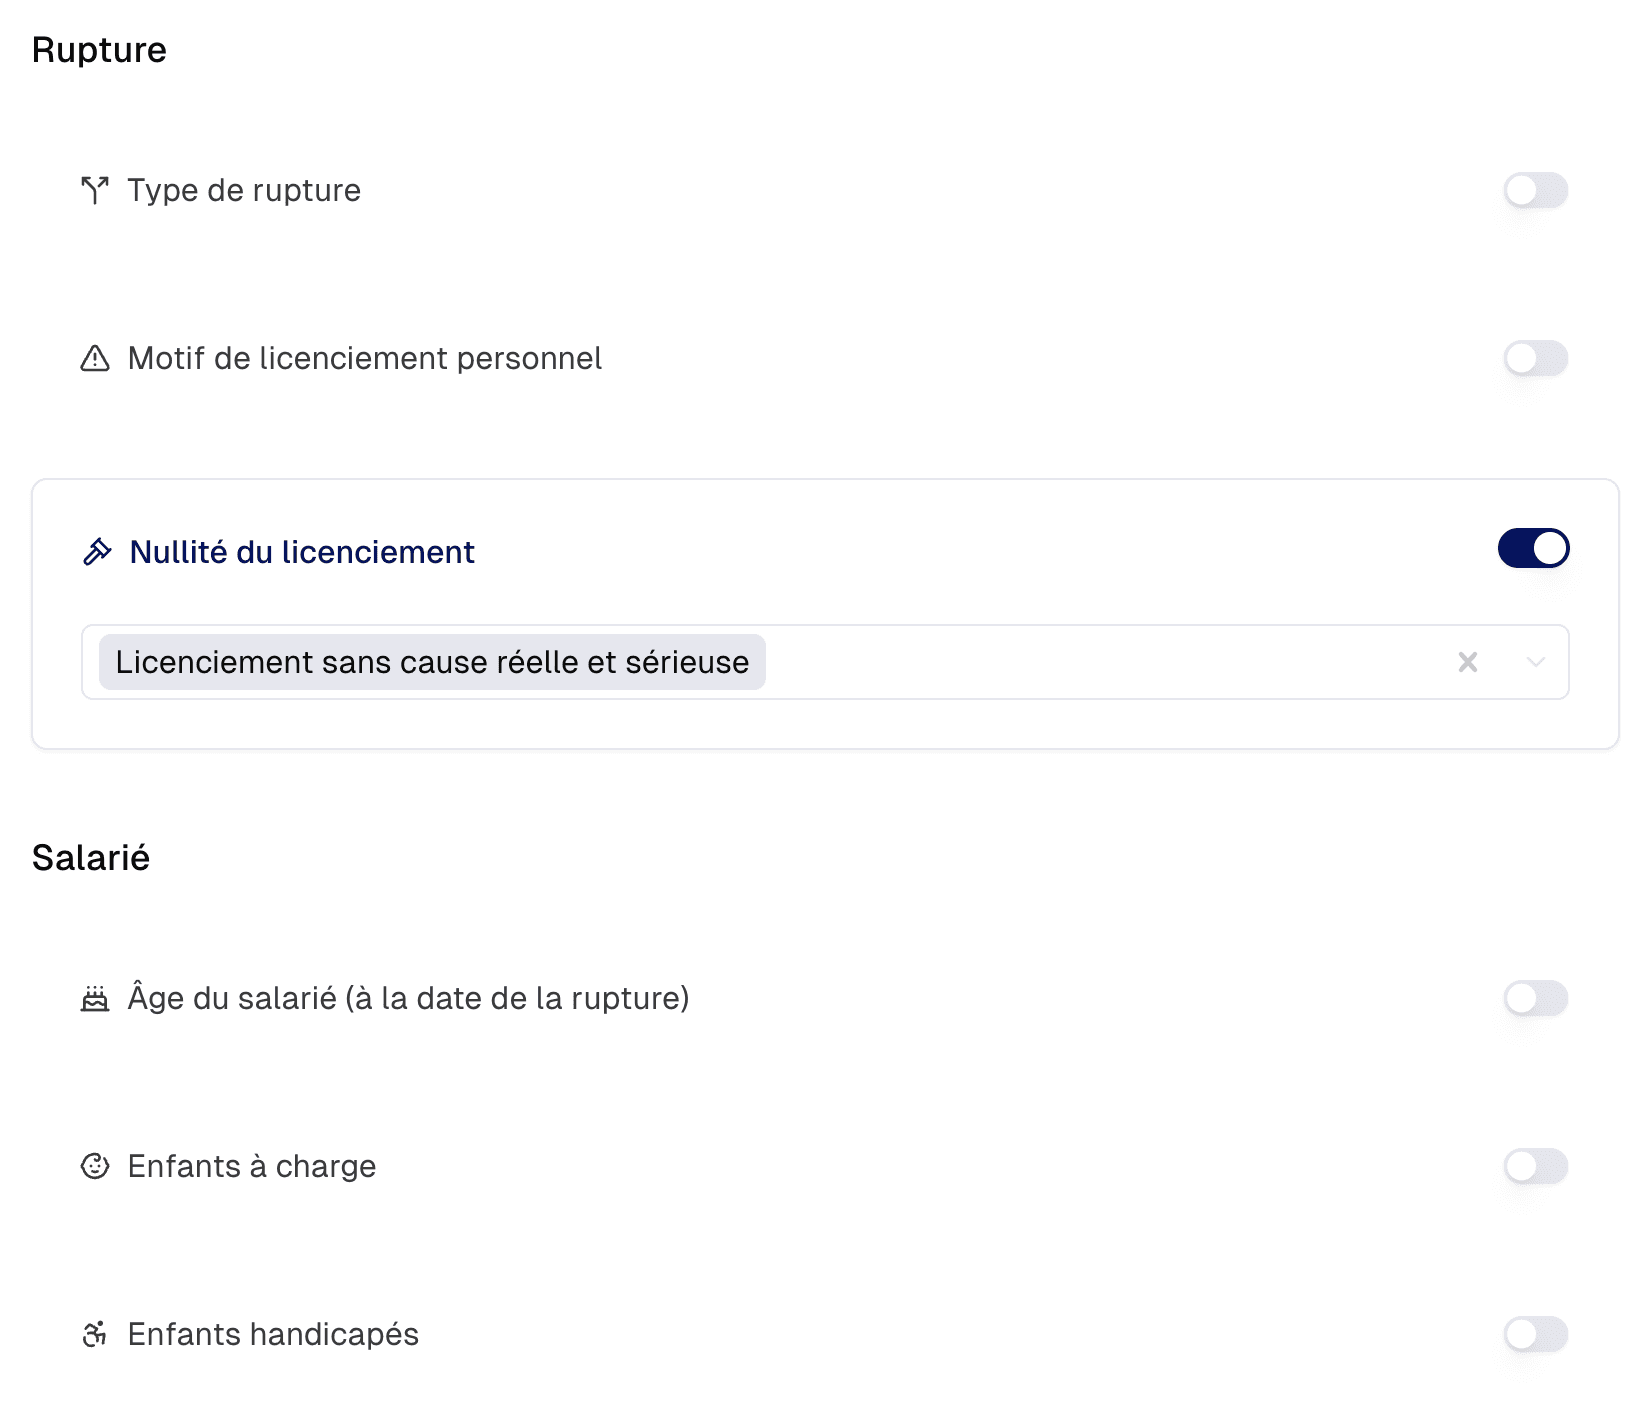Viewport: 1646px width, 1412px height.
Task: Enable the Type de rupture toggle
Action: [x=1535, y=190]
